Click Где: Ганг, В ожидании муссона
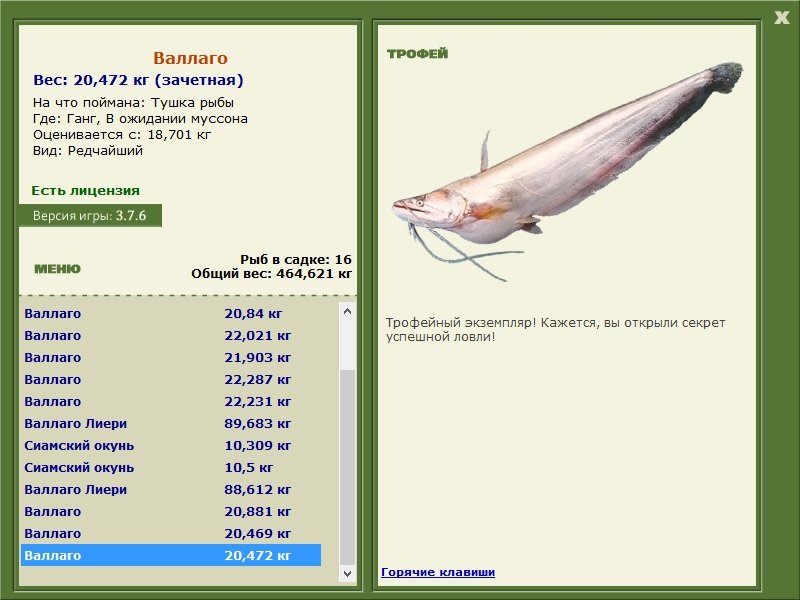Viewport: 800px width, 600px height. coord(140,118)
